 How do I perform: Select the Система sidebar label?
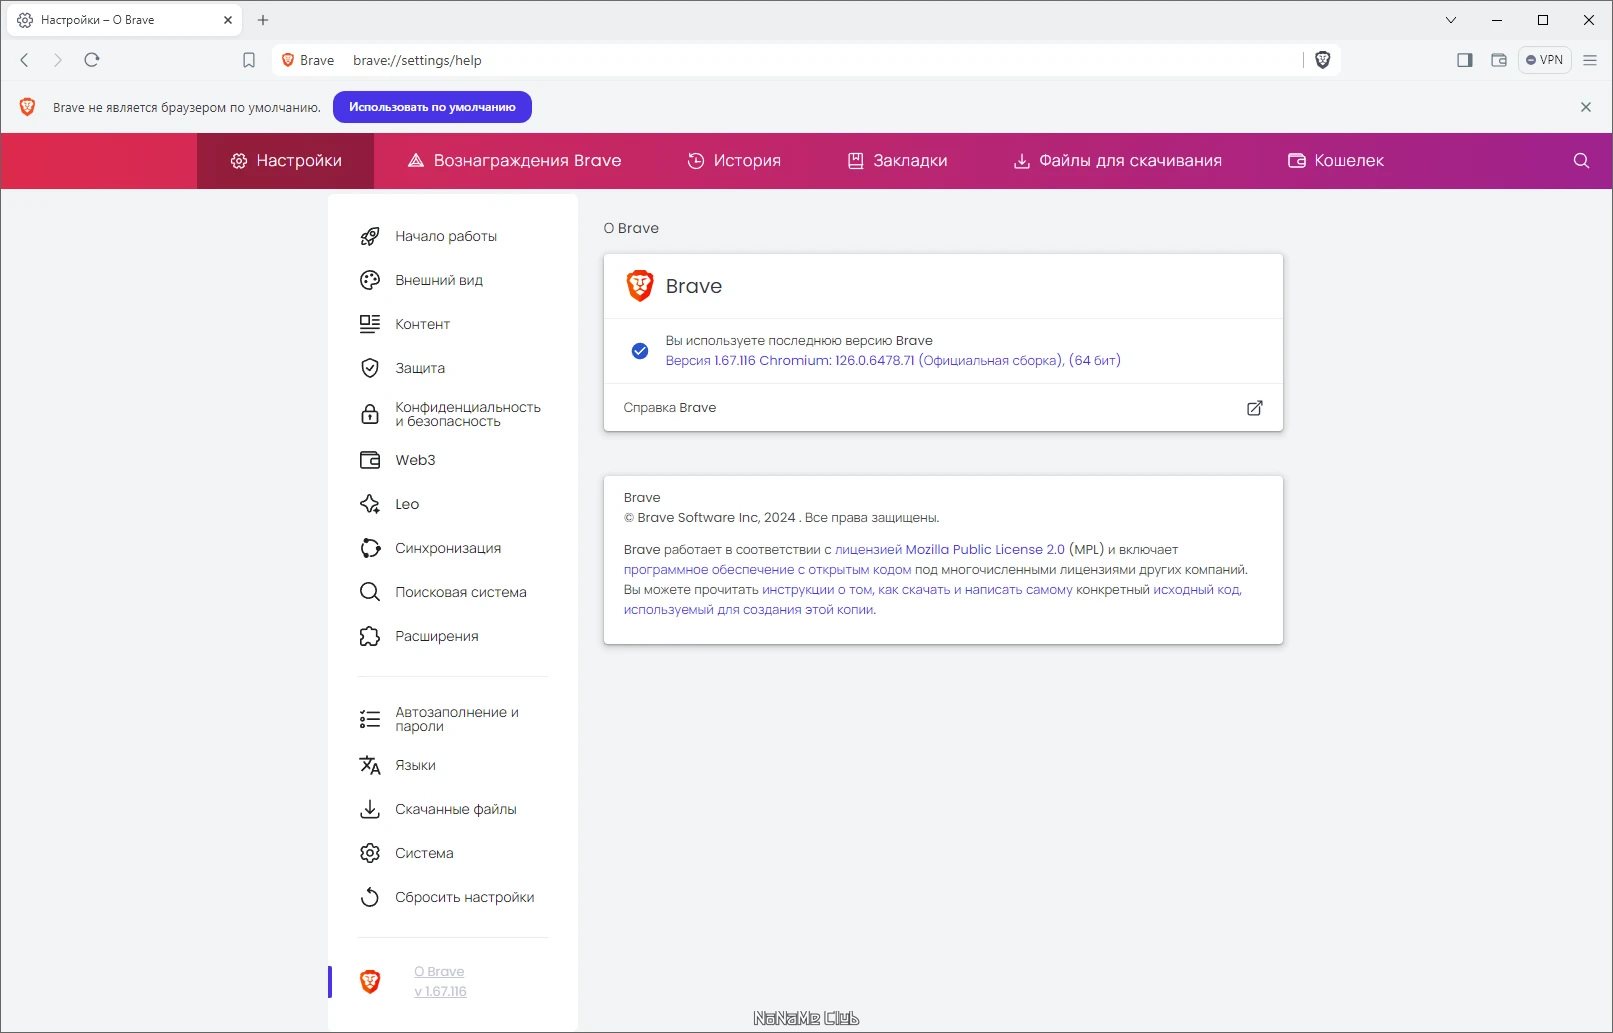point(424,853)
